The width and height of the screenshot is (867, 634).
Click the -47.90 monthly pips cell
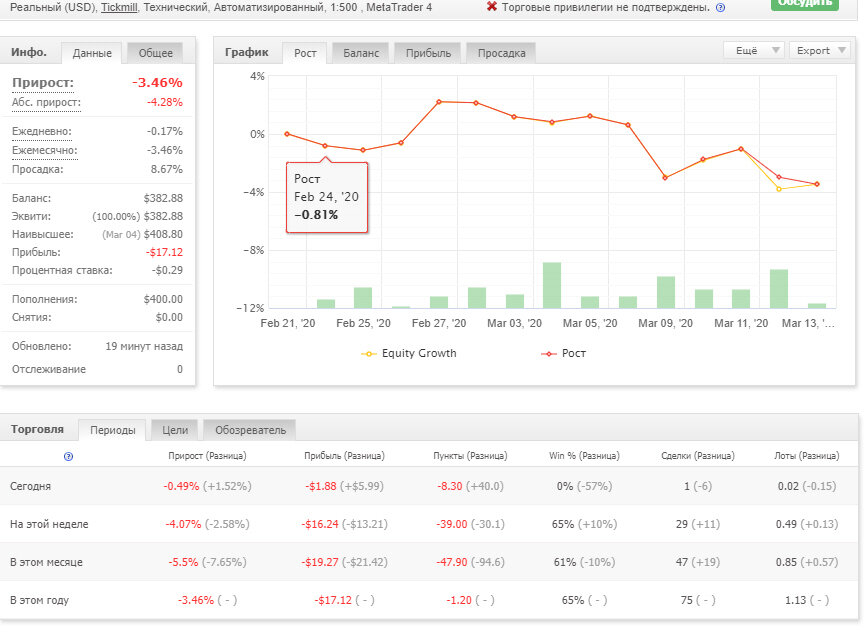click(x=452, y=563)
